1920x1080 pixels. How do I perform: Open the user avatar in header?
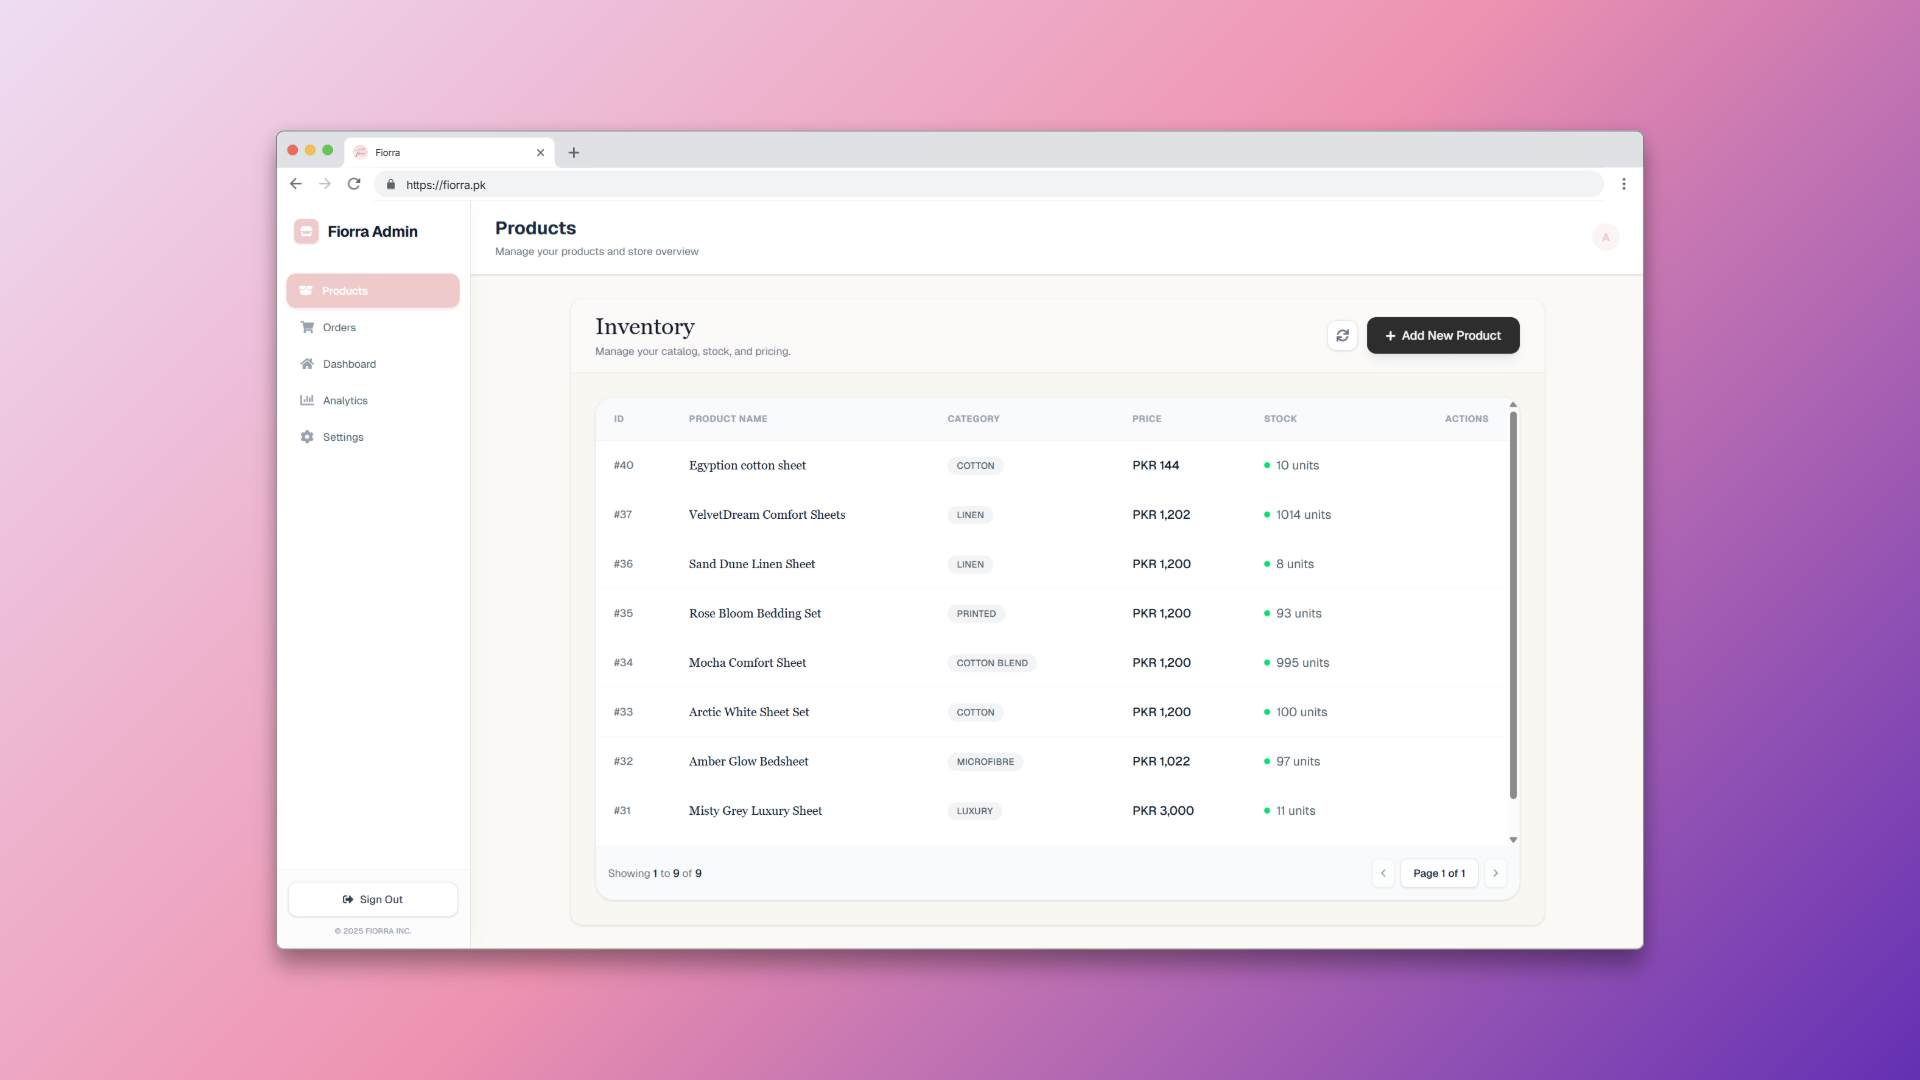(x=1605, y=237)
